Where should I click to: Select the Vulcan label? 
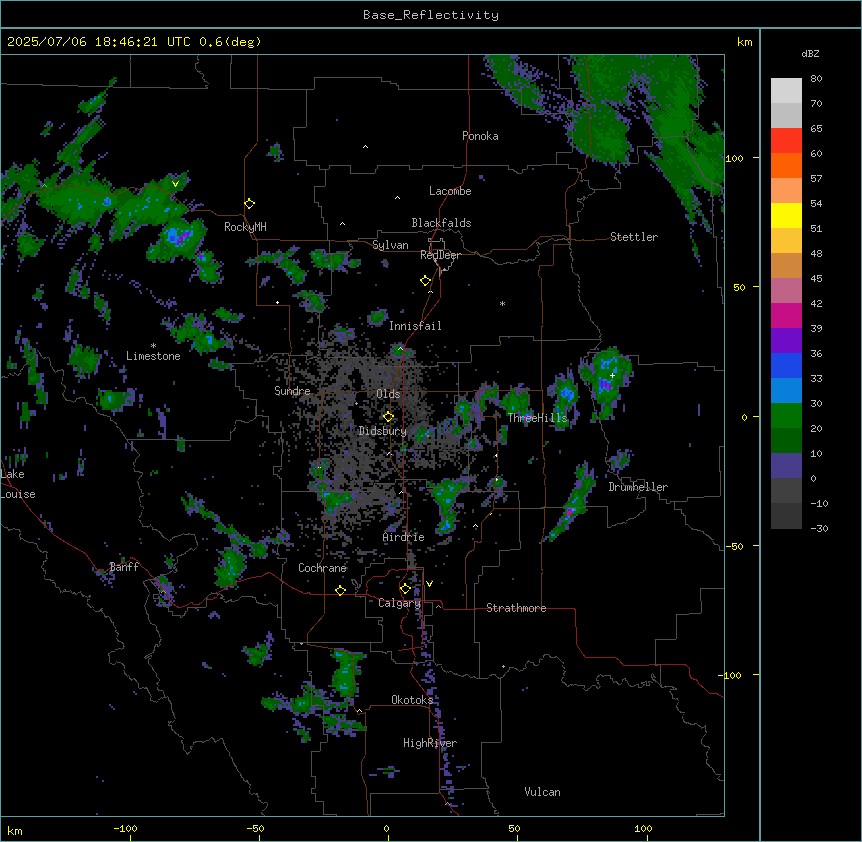tap(542, 792)
